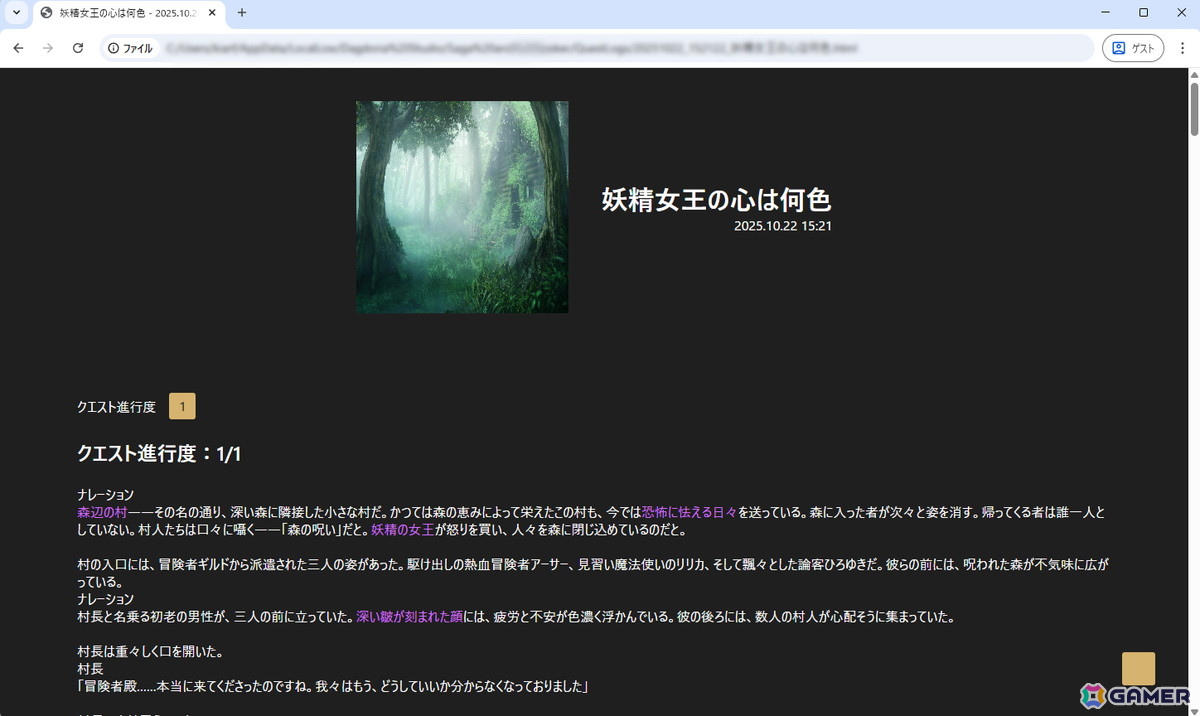Image resolution: width=1200 pixels, height=716 pixels.
Task: Click the scrollbar track on the right edge
Action: click(x=1193, y=400)
